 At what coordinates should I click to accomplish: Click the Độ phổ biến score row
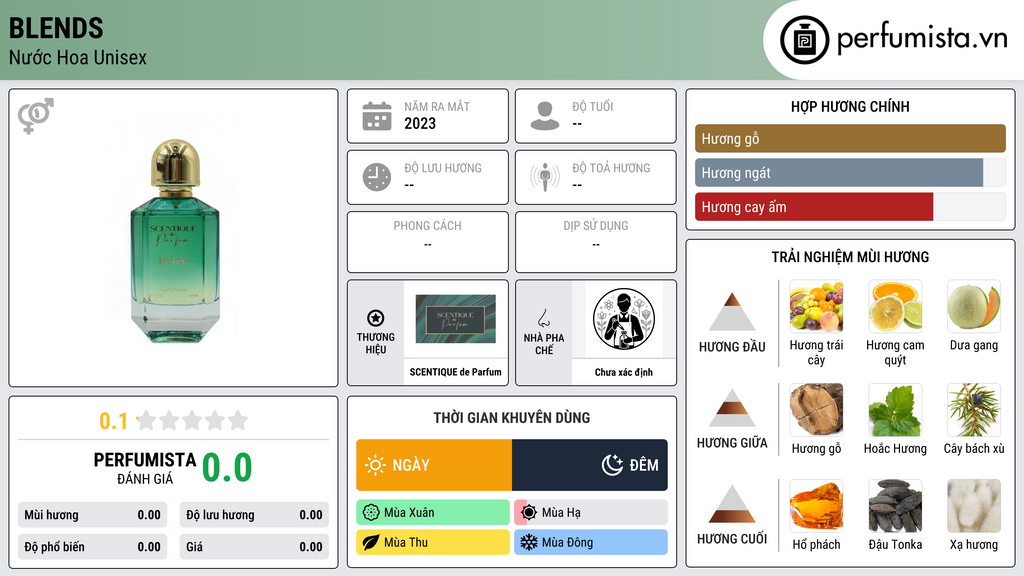click(x=92, y=547)
